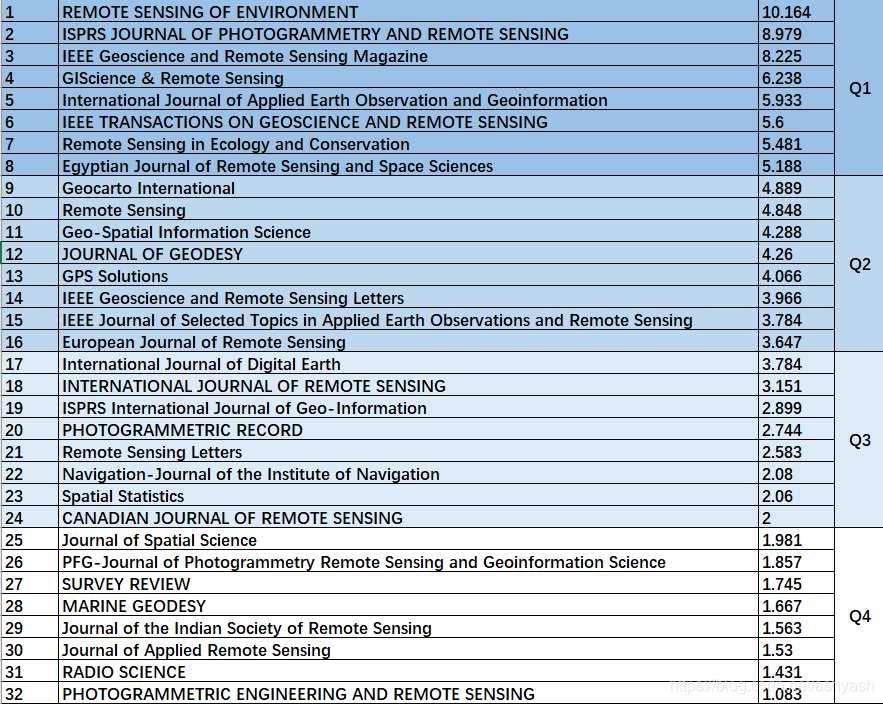Select Journal of the Indian Society of Remote Sensing
Image resolution: width=883 pixels, height=704 pixels.
point(408,627)
